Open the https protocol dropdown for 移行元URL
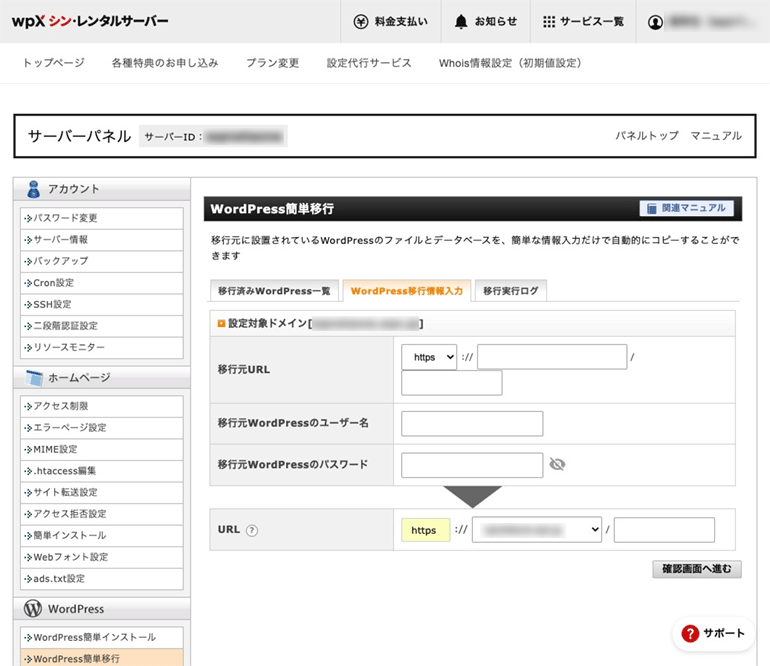 (x=429, y=357)
